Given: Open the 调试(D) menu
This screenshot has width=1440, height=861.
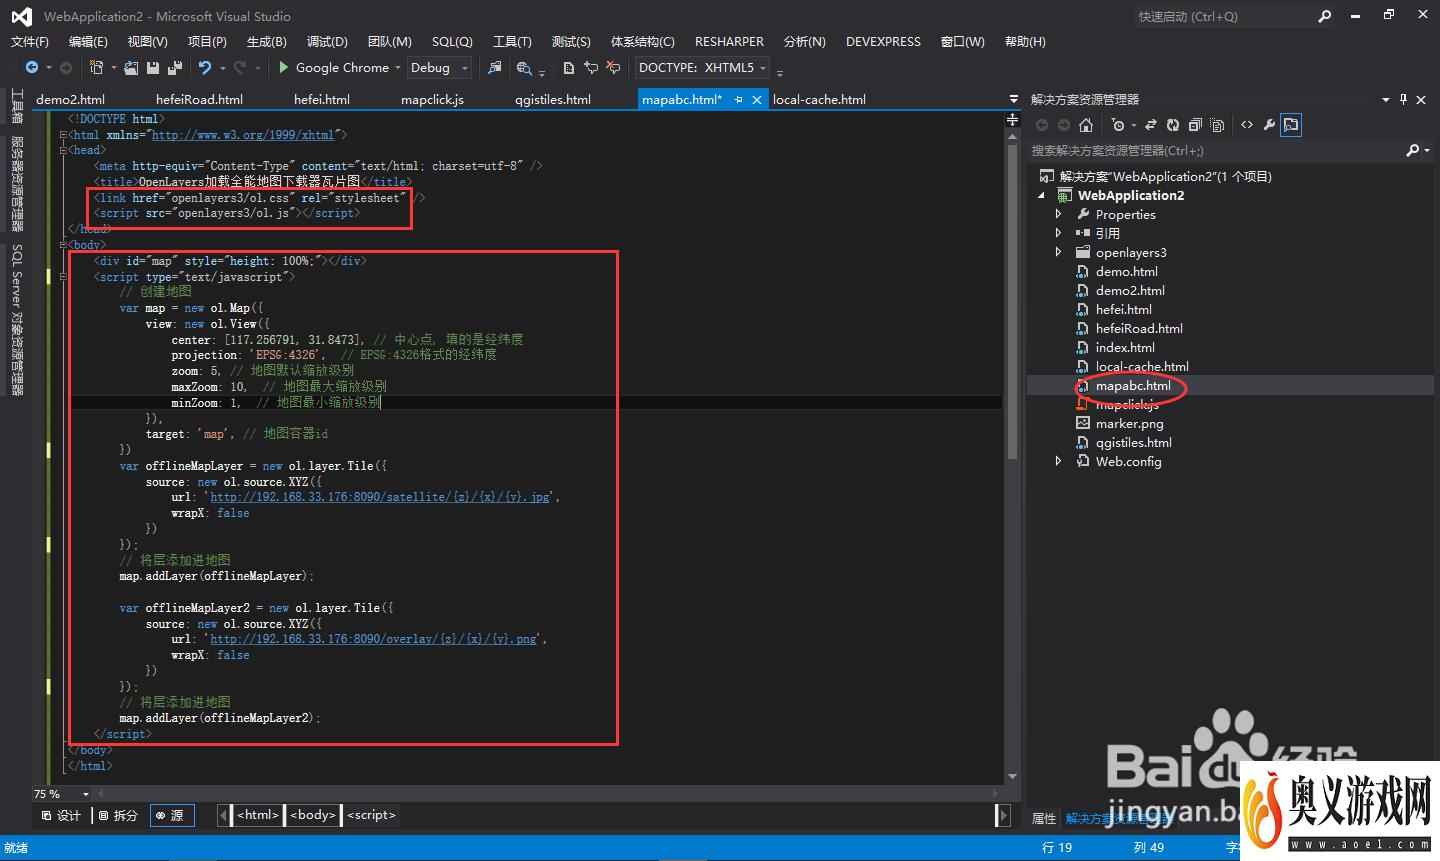Looking at the screenshot, I should (x=327, y=41).
